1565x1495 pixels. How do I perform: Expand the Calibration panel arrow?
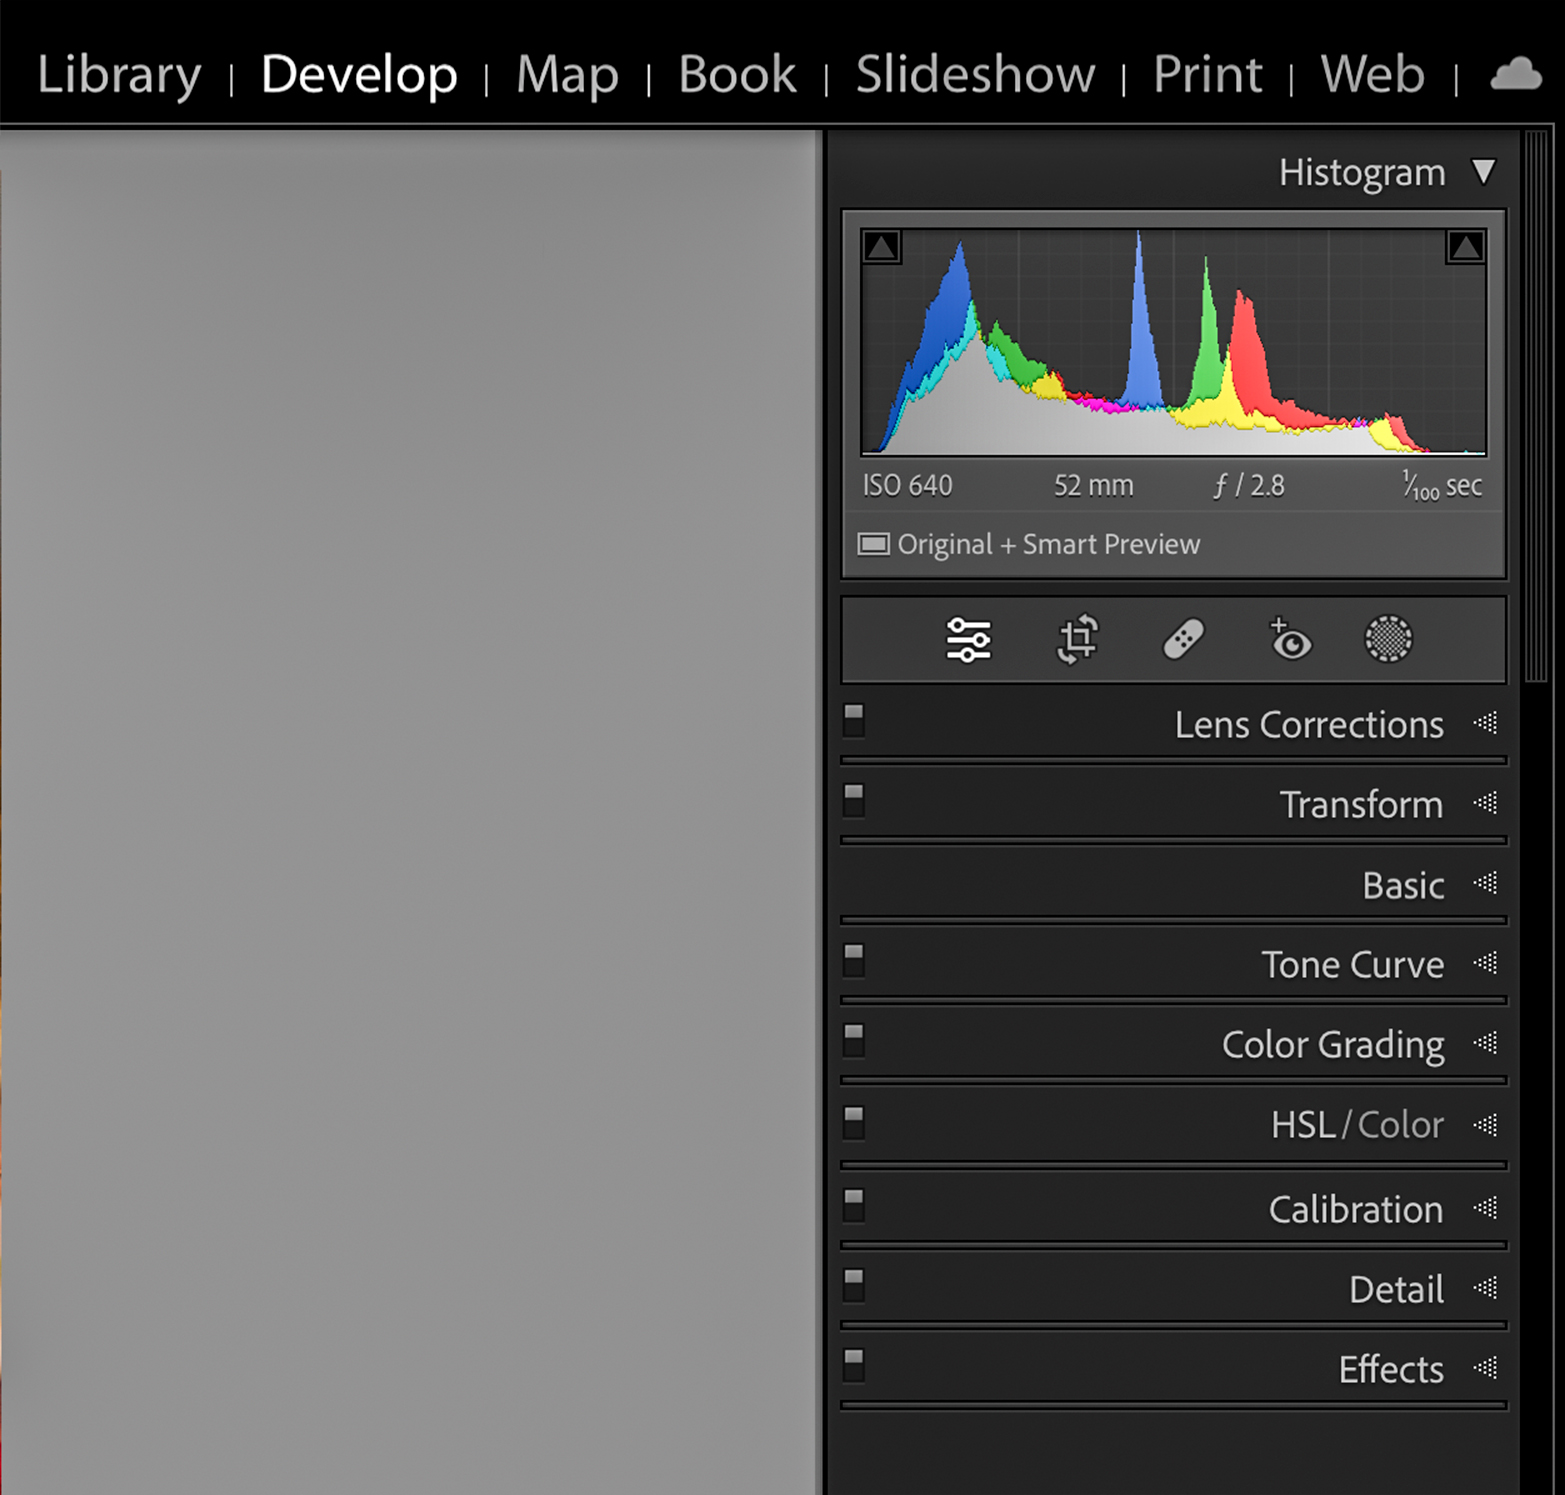pyautogui.click(x=1486, y=1208)
